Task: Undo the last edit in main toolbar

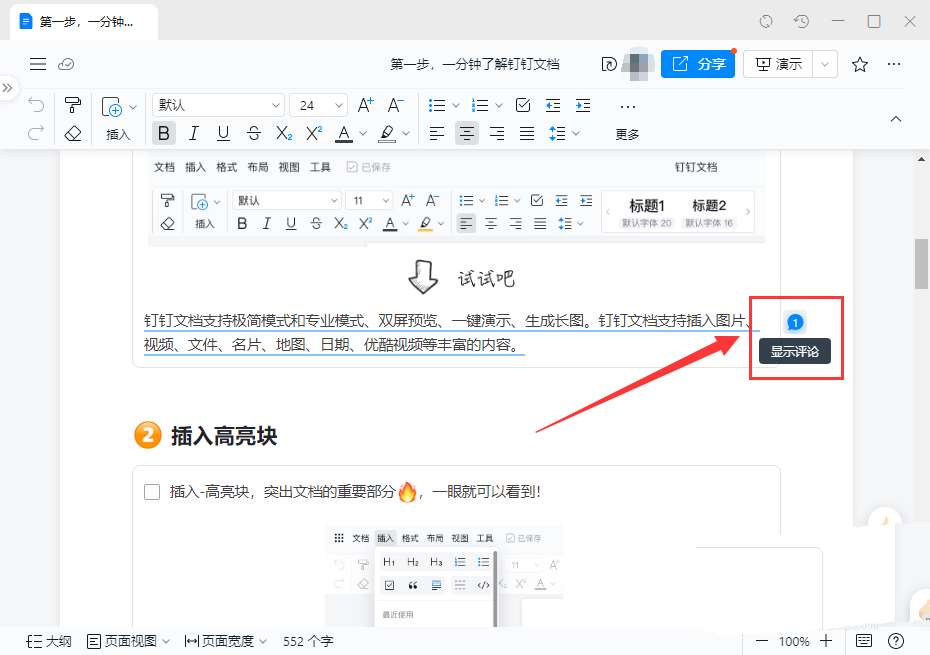Action: click(36, 106)
